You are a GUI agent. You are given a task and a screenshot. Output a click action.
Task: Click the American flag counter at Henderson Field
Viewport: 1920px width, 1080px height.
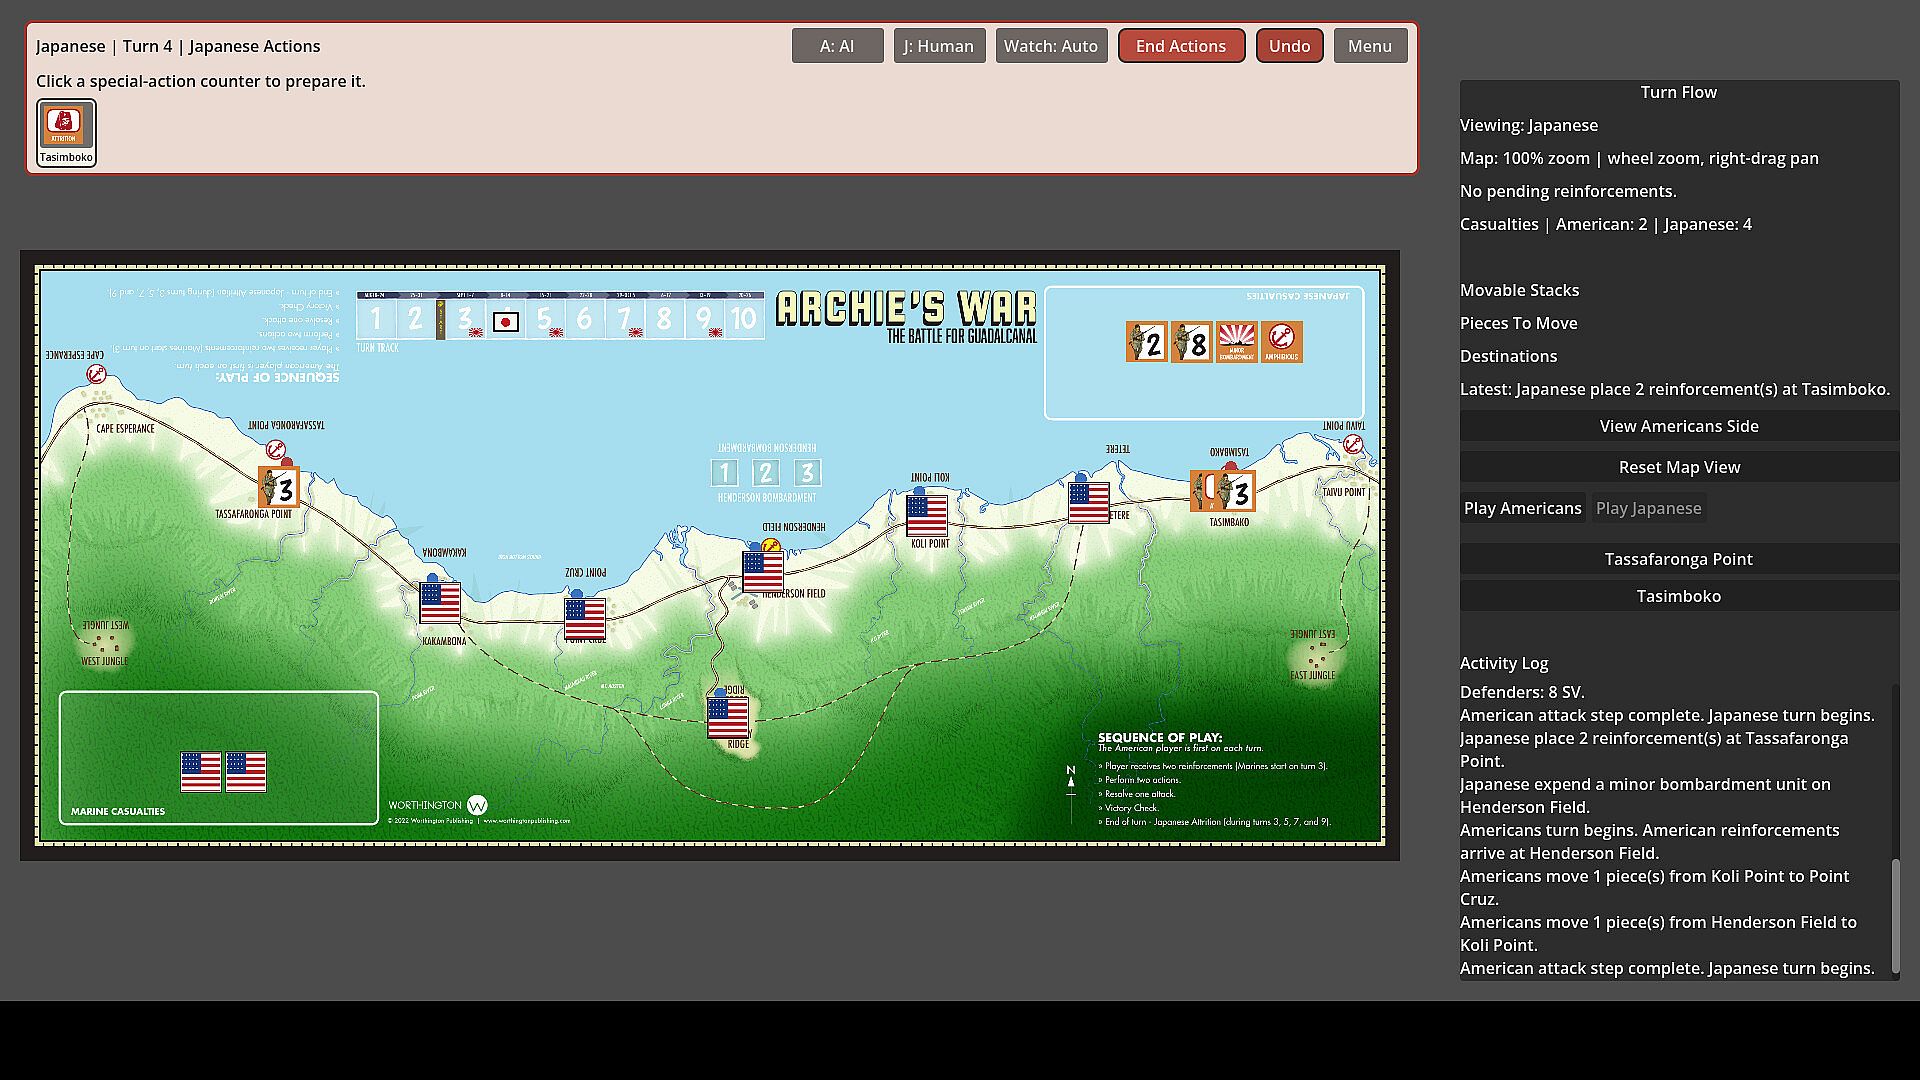[763, 572]
